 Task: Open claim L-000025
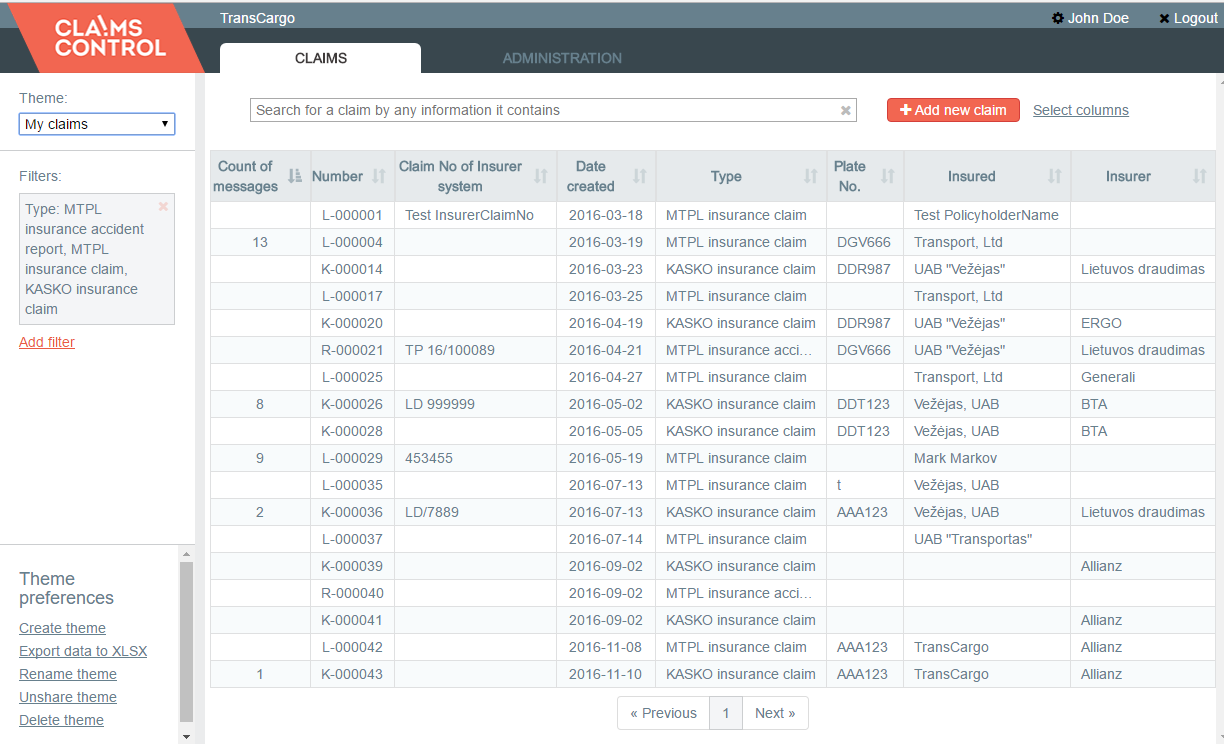(352, 377)
